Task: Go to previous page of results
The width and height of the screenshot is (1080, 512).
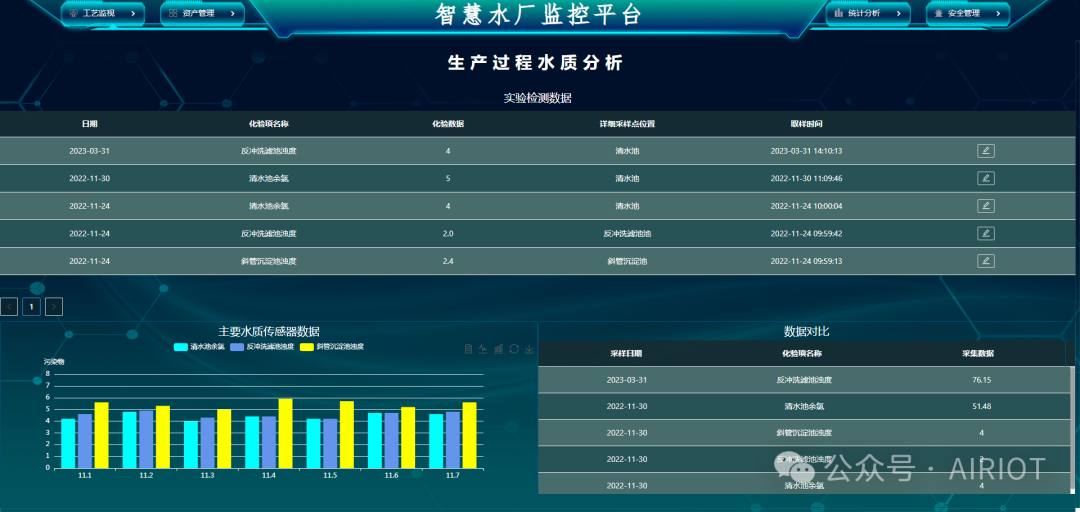Action: (9, 307)
